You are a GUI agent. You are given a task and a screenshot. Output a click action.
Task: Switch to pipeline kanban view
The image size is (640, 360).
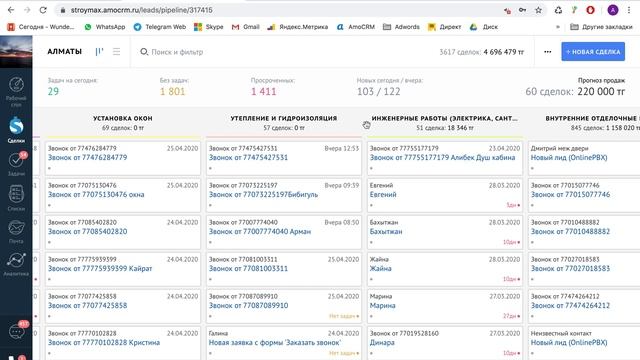100,52
